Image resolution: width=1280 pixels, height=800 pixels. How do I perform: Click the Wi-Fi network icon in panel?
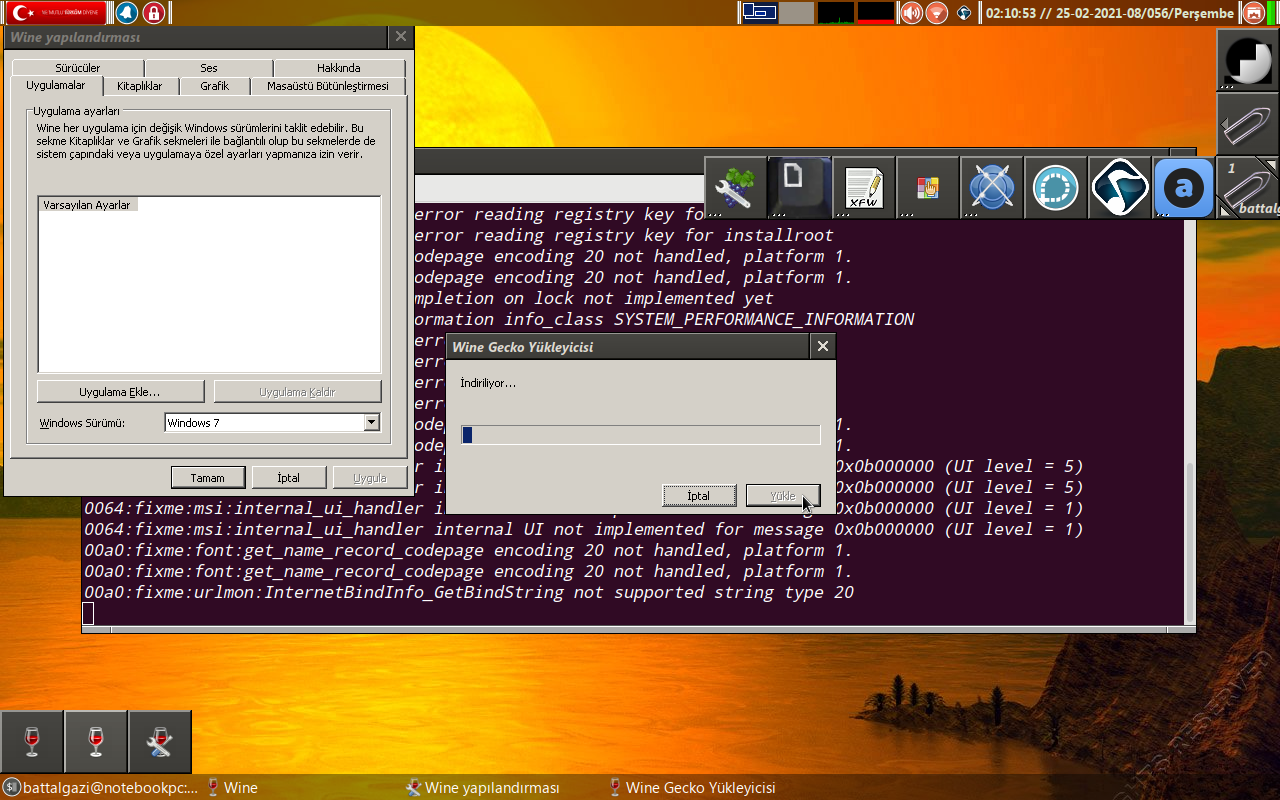coord(936,13)
